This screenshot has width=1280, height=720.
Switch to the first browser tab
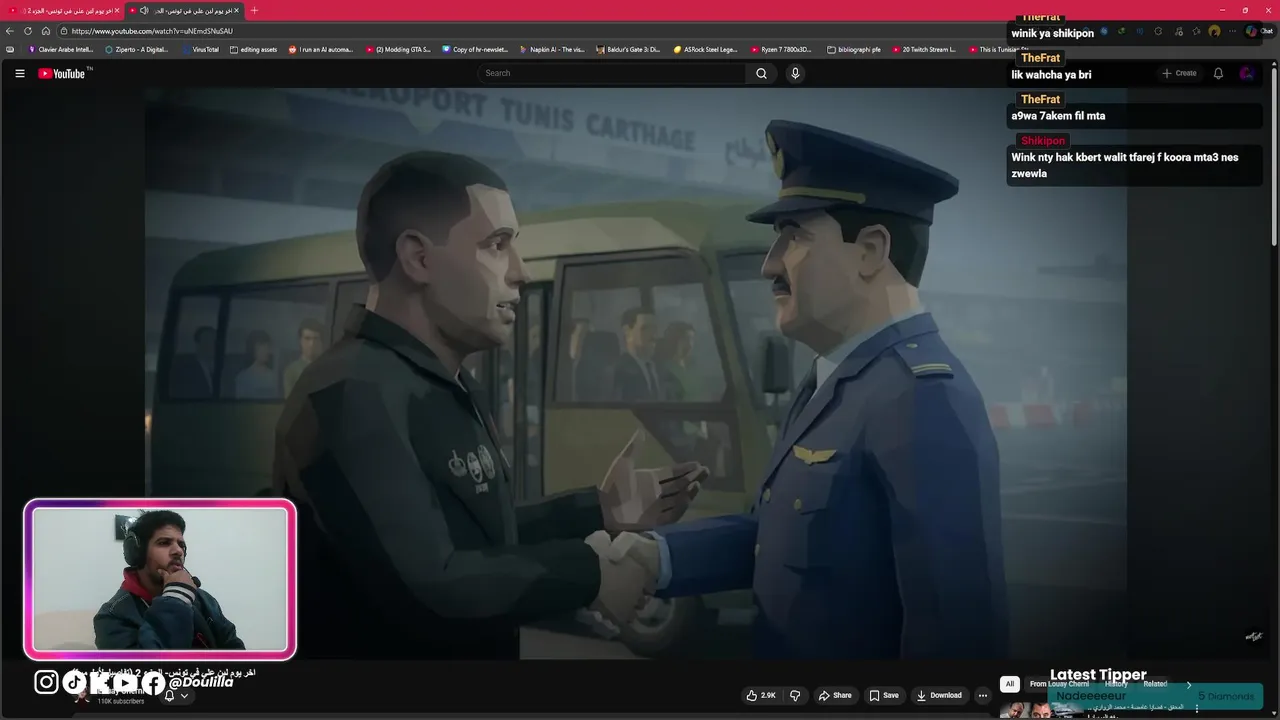64,10
